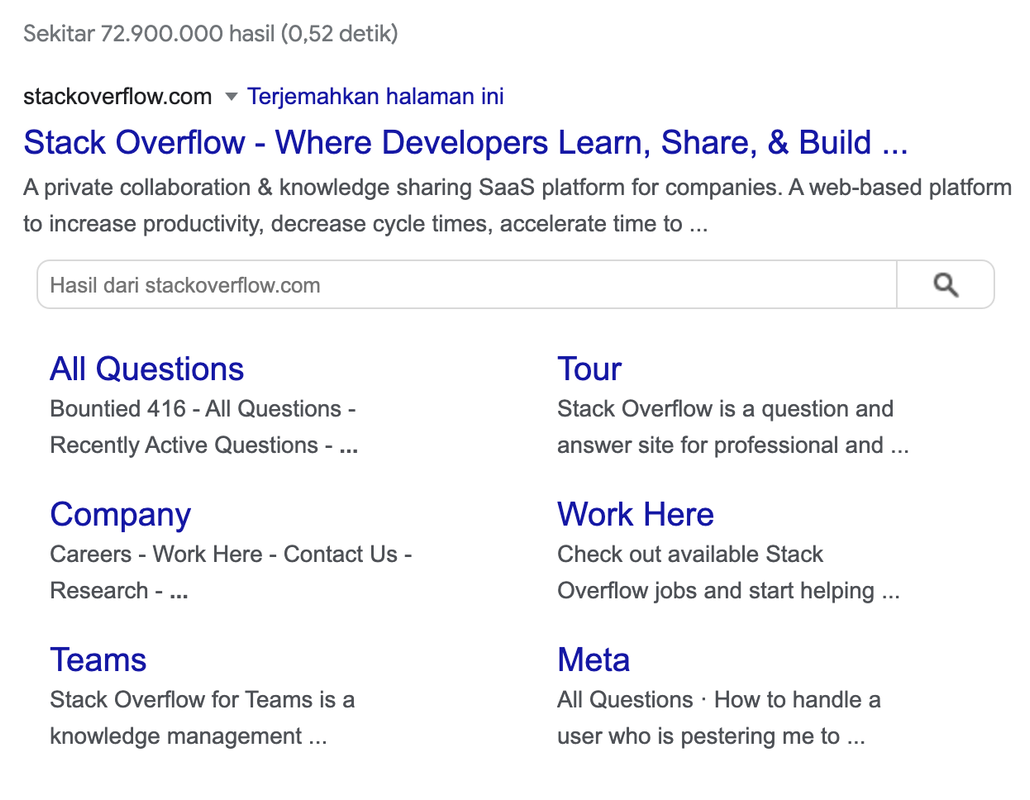Click the Bountied 416 description text
The image size is (1030, 800).
pyautogui.click(x=204, y=427)
